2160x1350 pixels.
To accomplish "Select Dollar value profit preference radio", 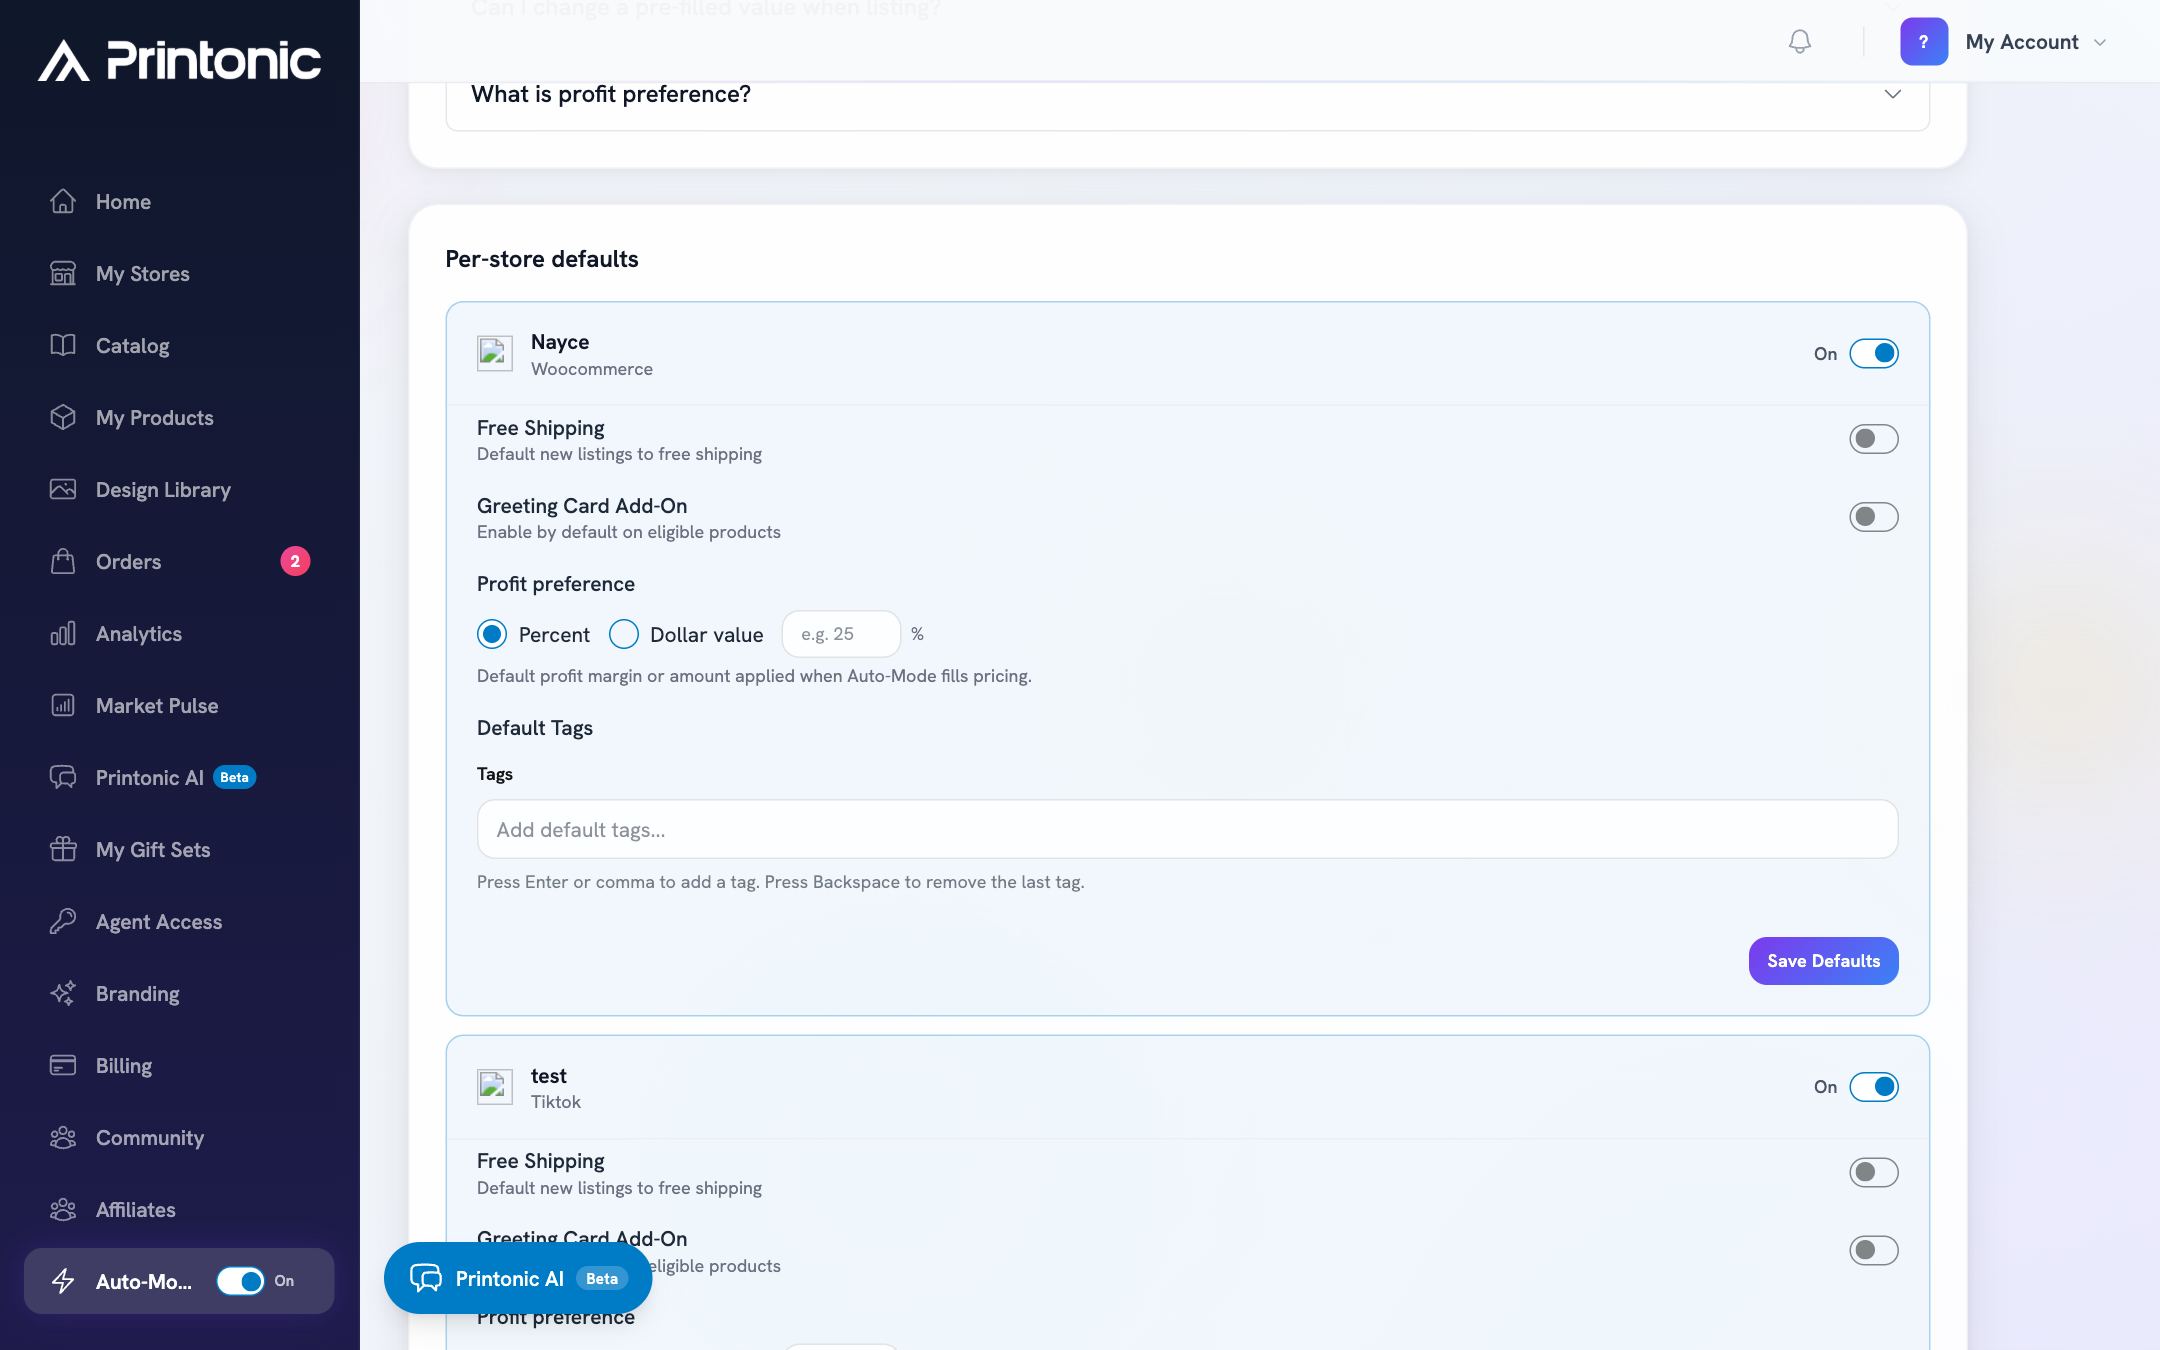I will tap(623, 634).
